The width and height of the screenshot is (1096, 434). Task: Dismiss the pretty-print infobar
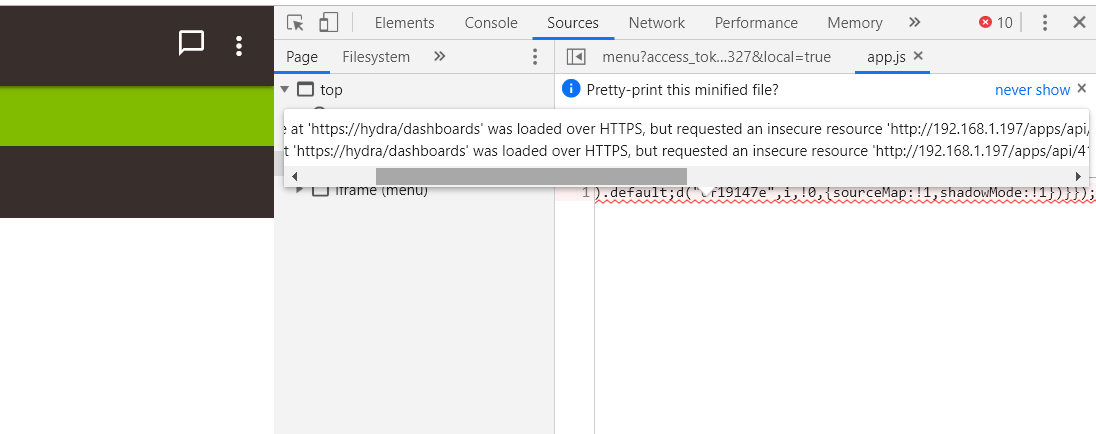(x=1081, y=89)
